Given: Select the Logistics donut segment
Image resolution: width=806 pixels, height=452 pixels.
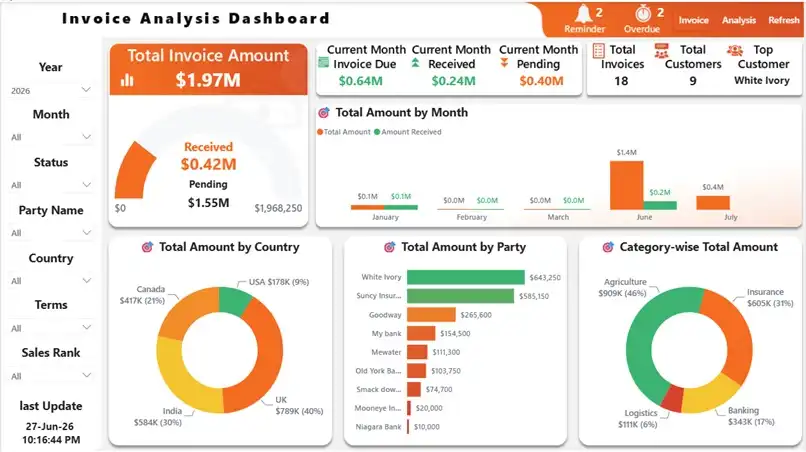Looking at the screenshot, I should (671, 398).
